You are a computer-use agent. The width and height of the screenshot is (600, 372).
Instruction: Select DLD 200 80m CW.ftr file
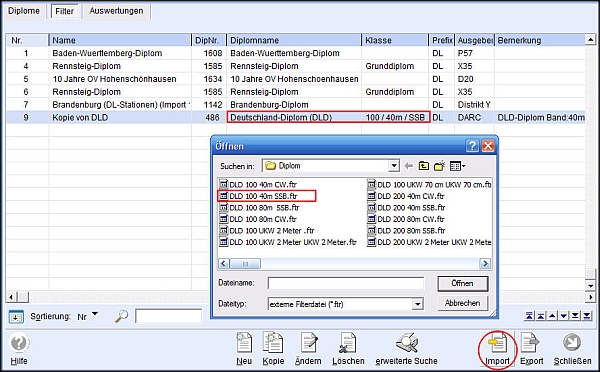click(x=406, y=219)
